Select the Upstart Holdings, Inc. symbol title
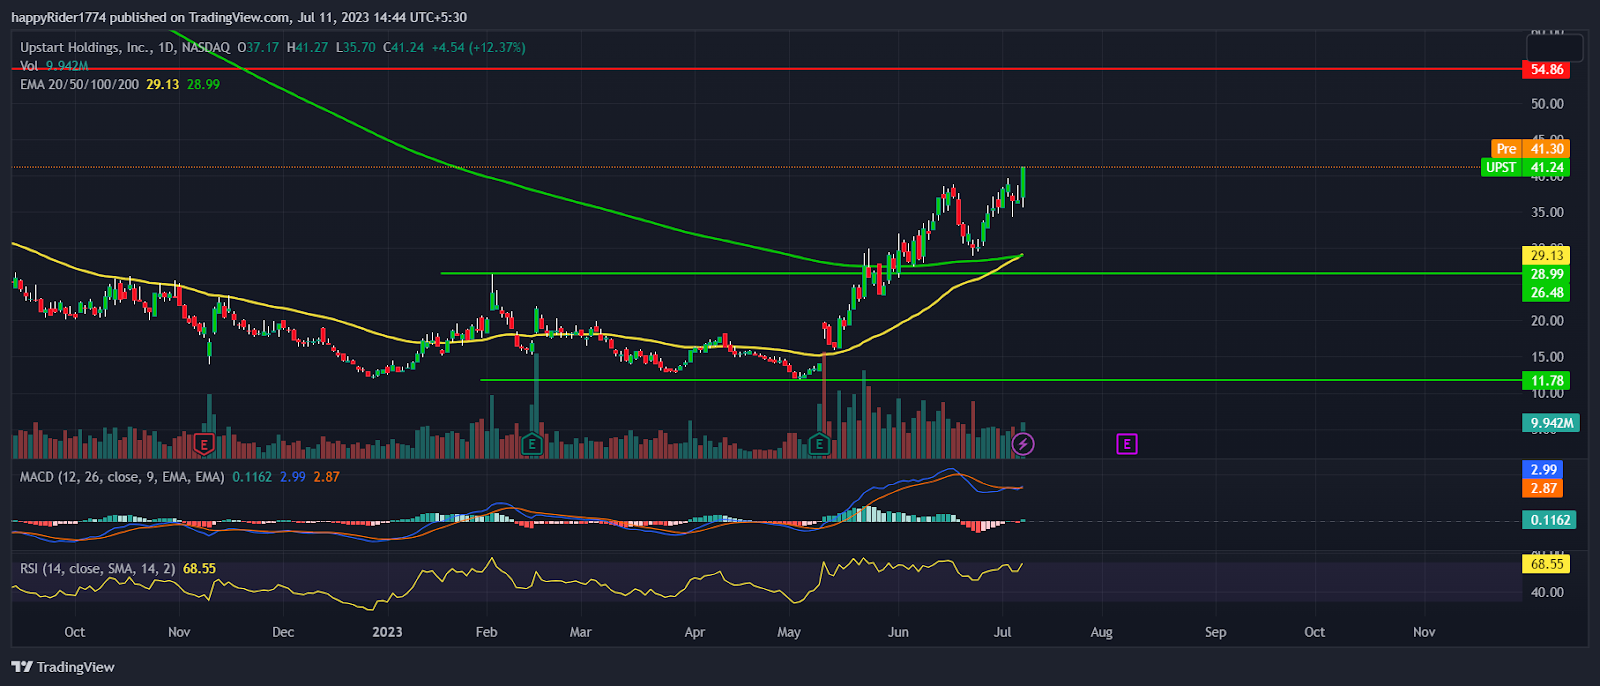This screenshot has width=1600, height=686. (86, 47)
